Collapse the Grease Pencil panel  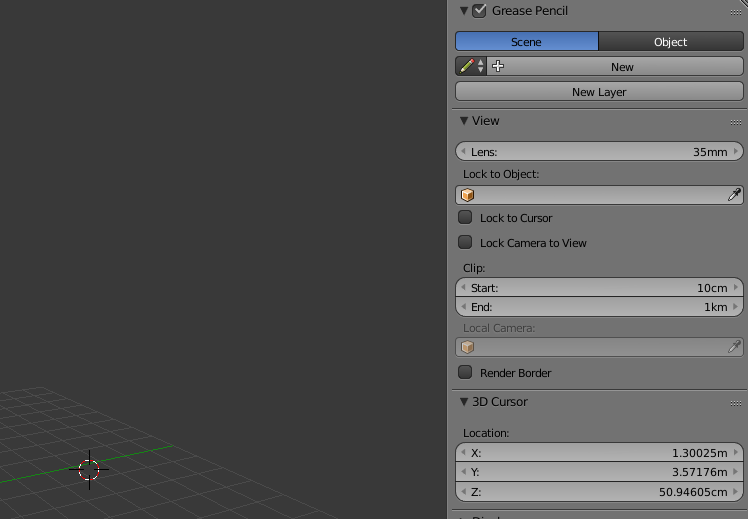click(x=464, y=10)
